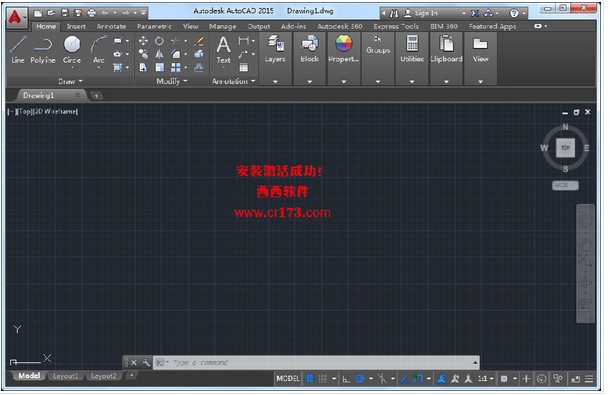Choose the Circle tool
The image size is (610, 395).
[72, 50]
